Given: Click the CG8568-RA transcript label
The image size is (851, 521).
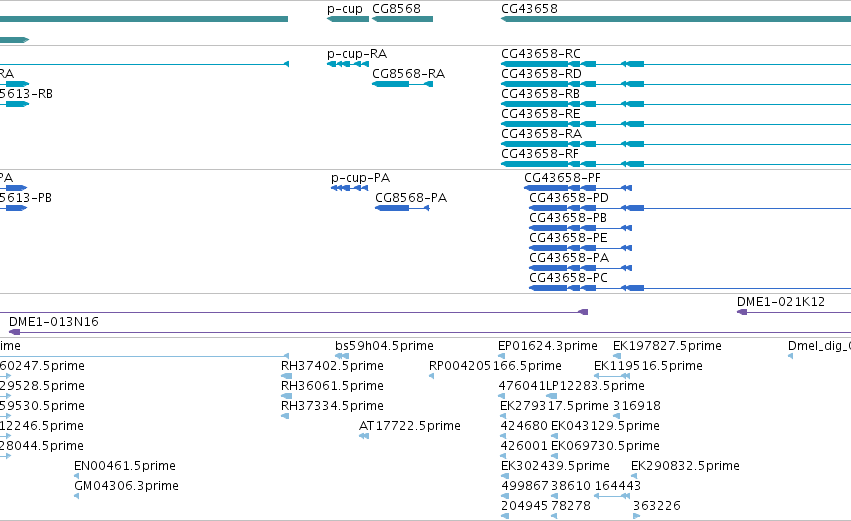Looking at the screenshot, I should (408, 74).
